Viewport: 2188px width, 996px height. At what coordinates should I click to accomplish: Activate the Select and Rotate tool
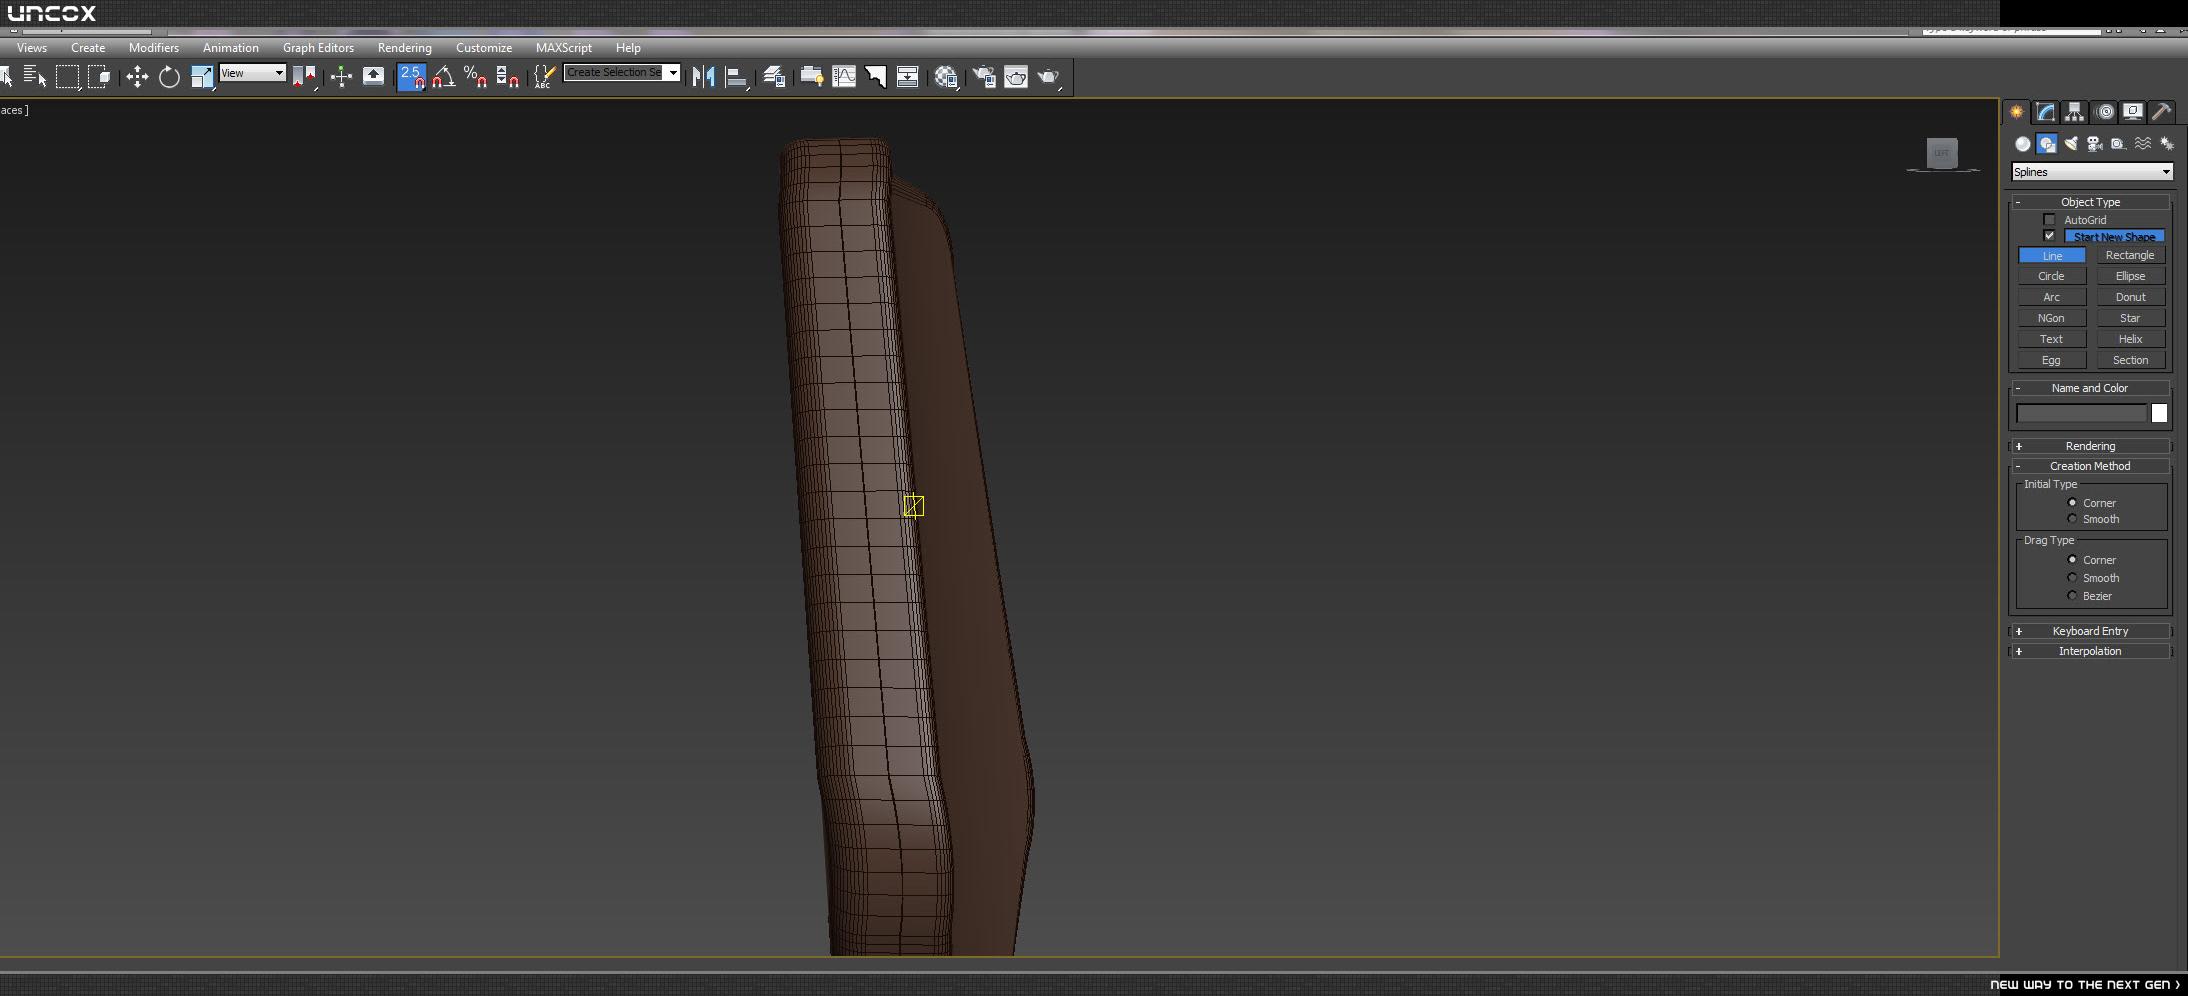(x=169, y=77)
